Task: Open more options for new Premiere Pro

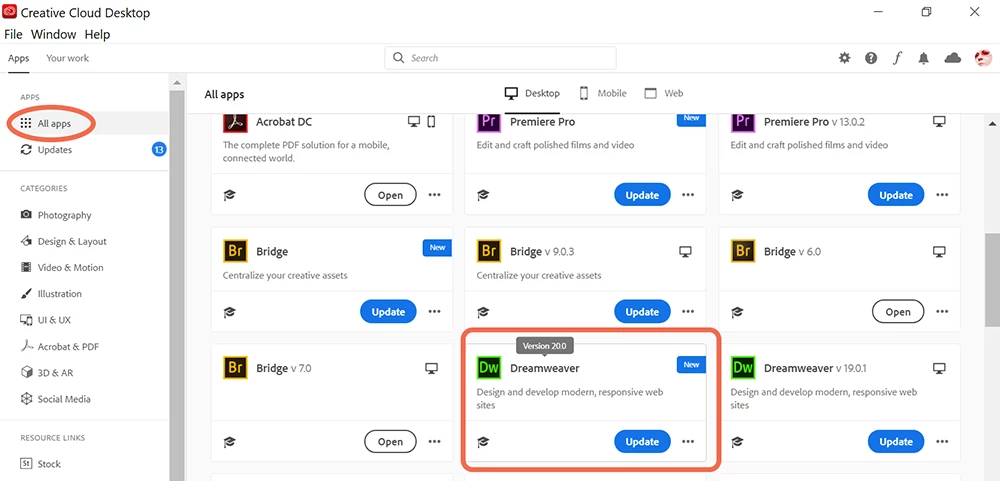Action: [x=688, y=195]
